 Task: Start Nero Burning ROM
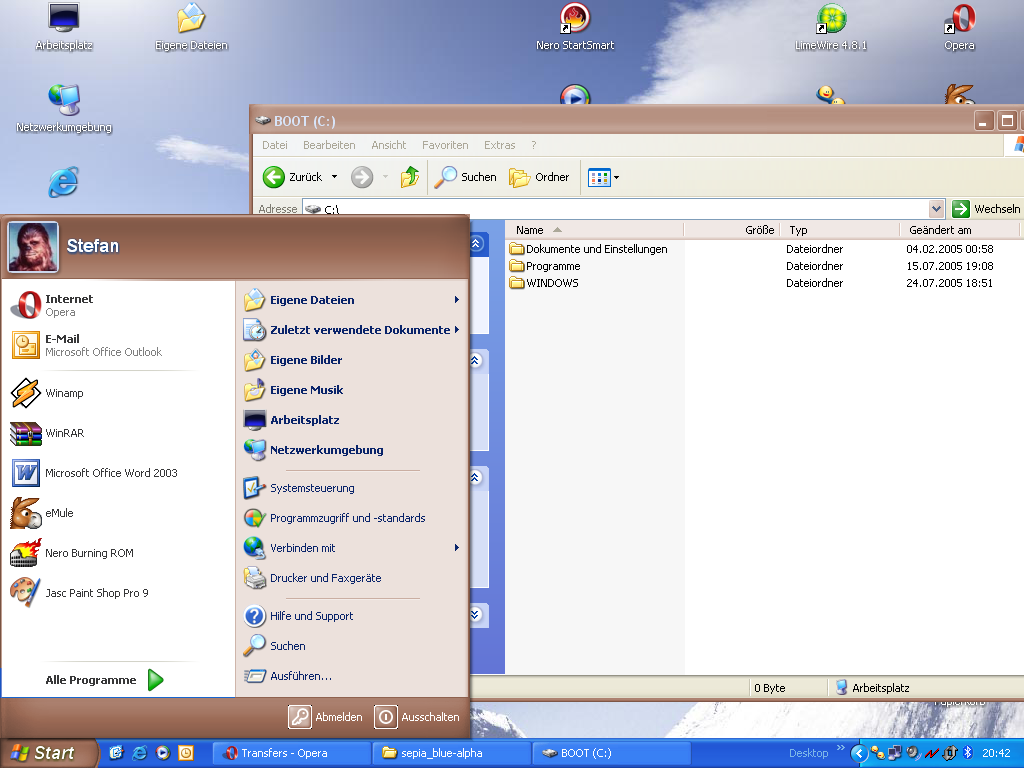pos(88,553)
